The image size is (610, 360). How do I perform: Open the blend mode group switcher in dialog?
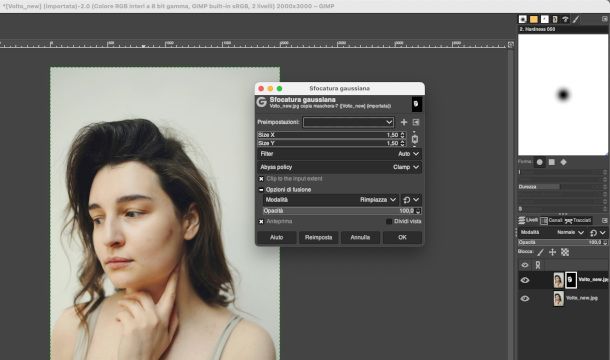411,200
